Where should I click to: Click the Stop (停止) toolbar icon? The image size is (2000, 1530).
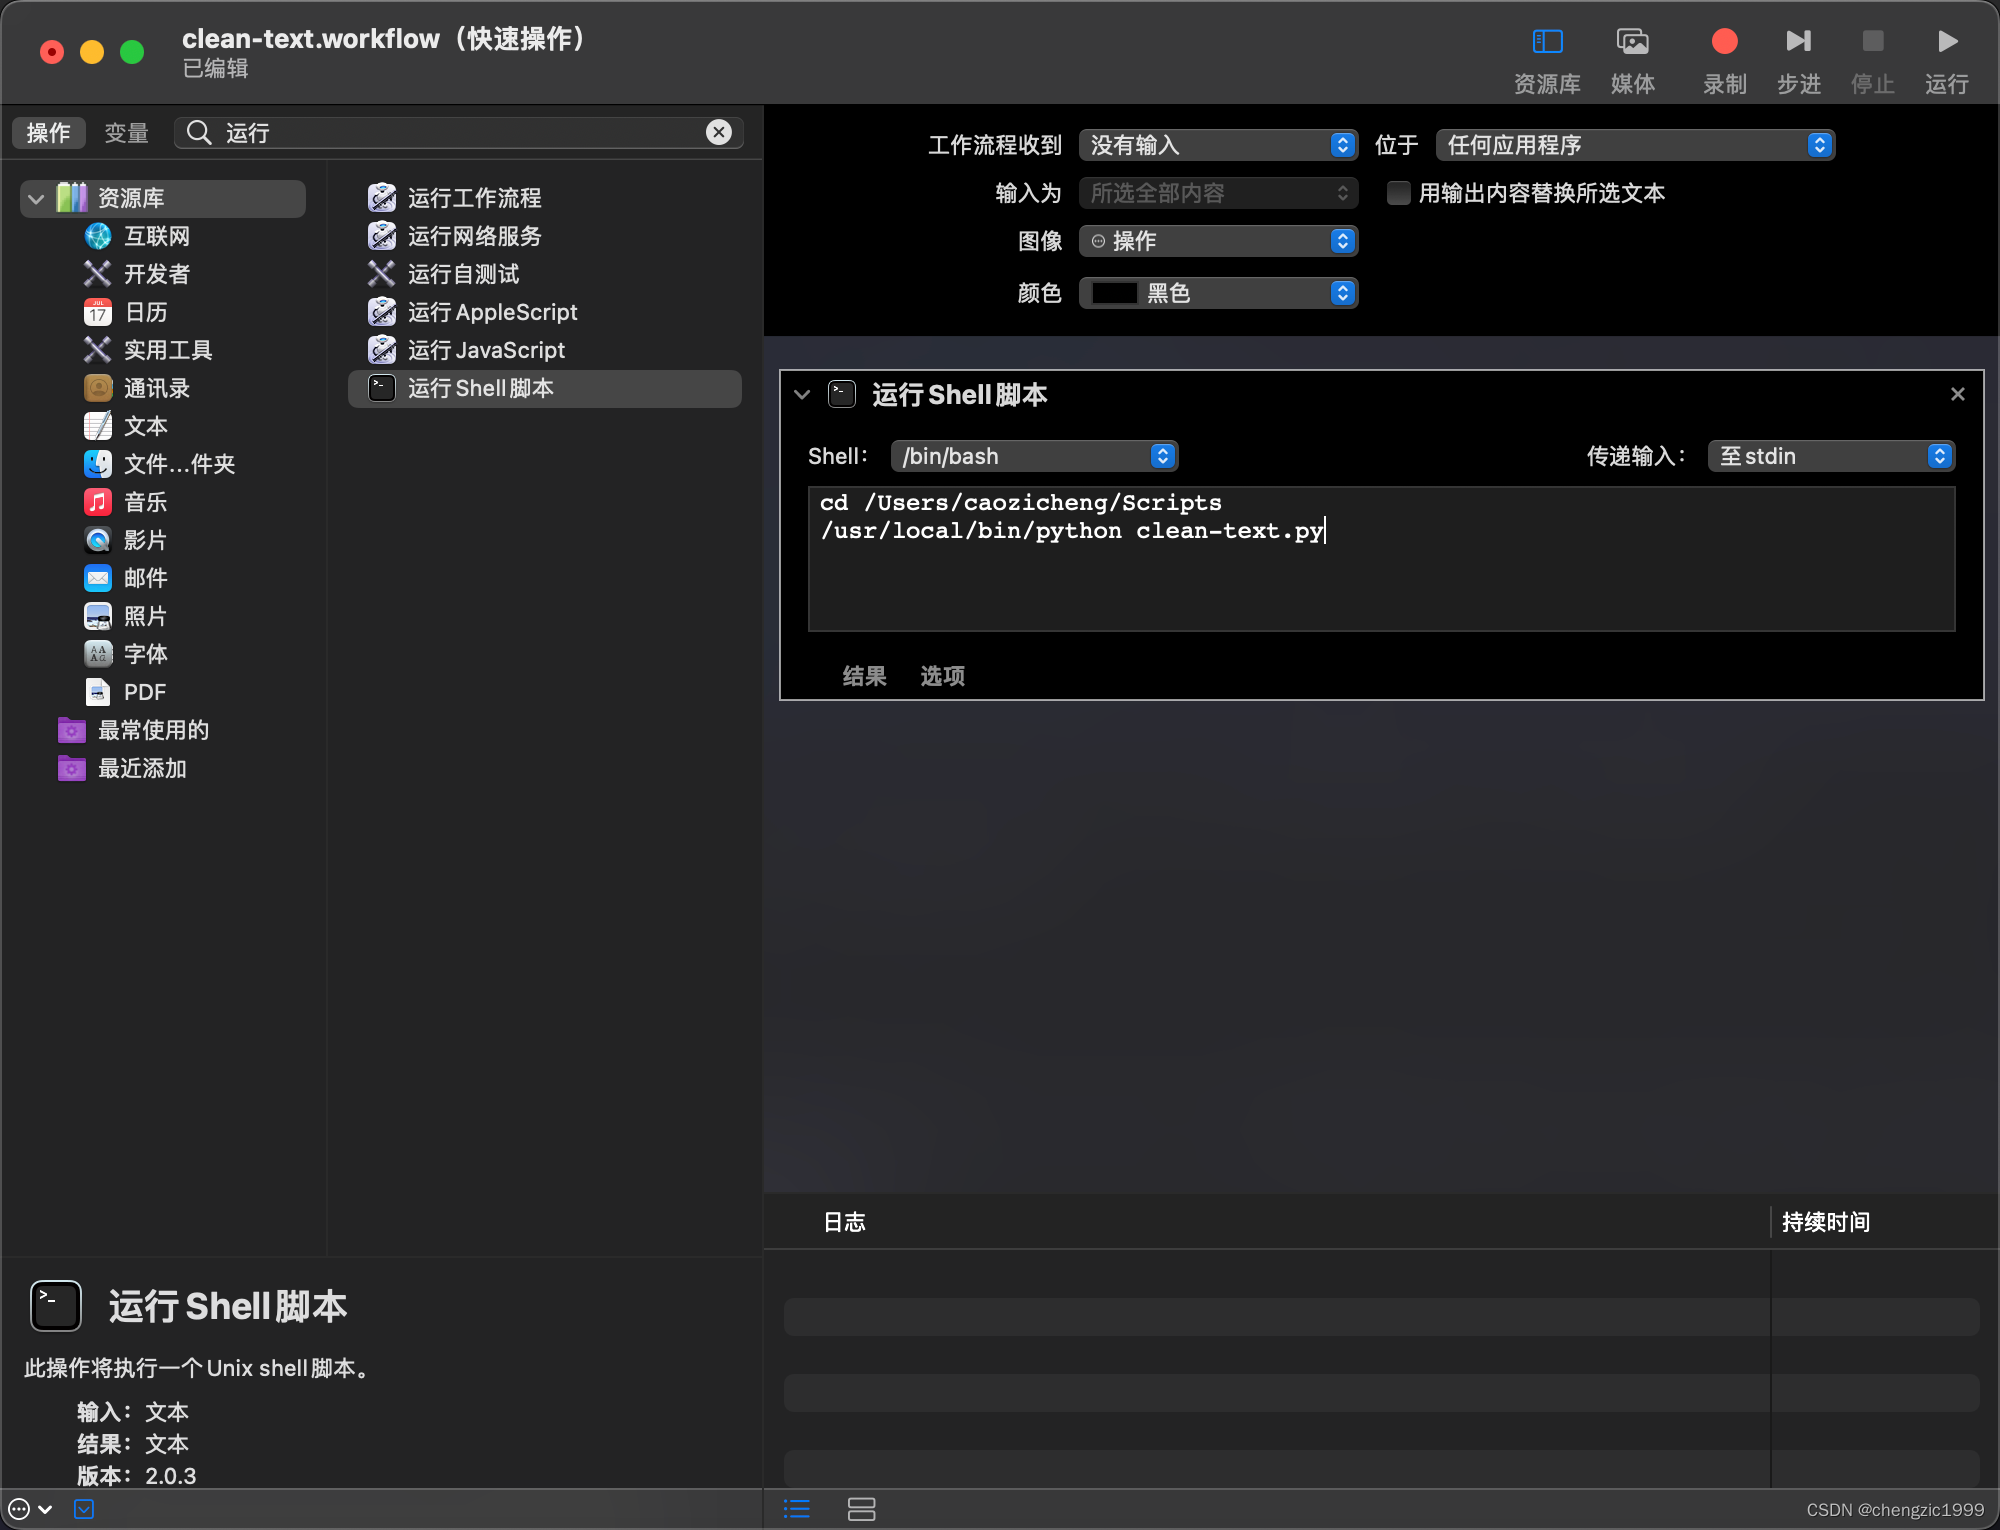point(1872,42)
